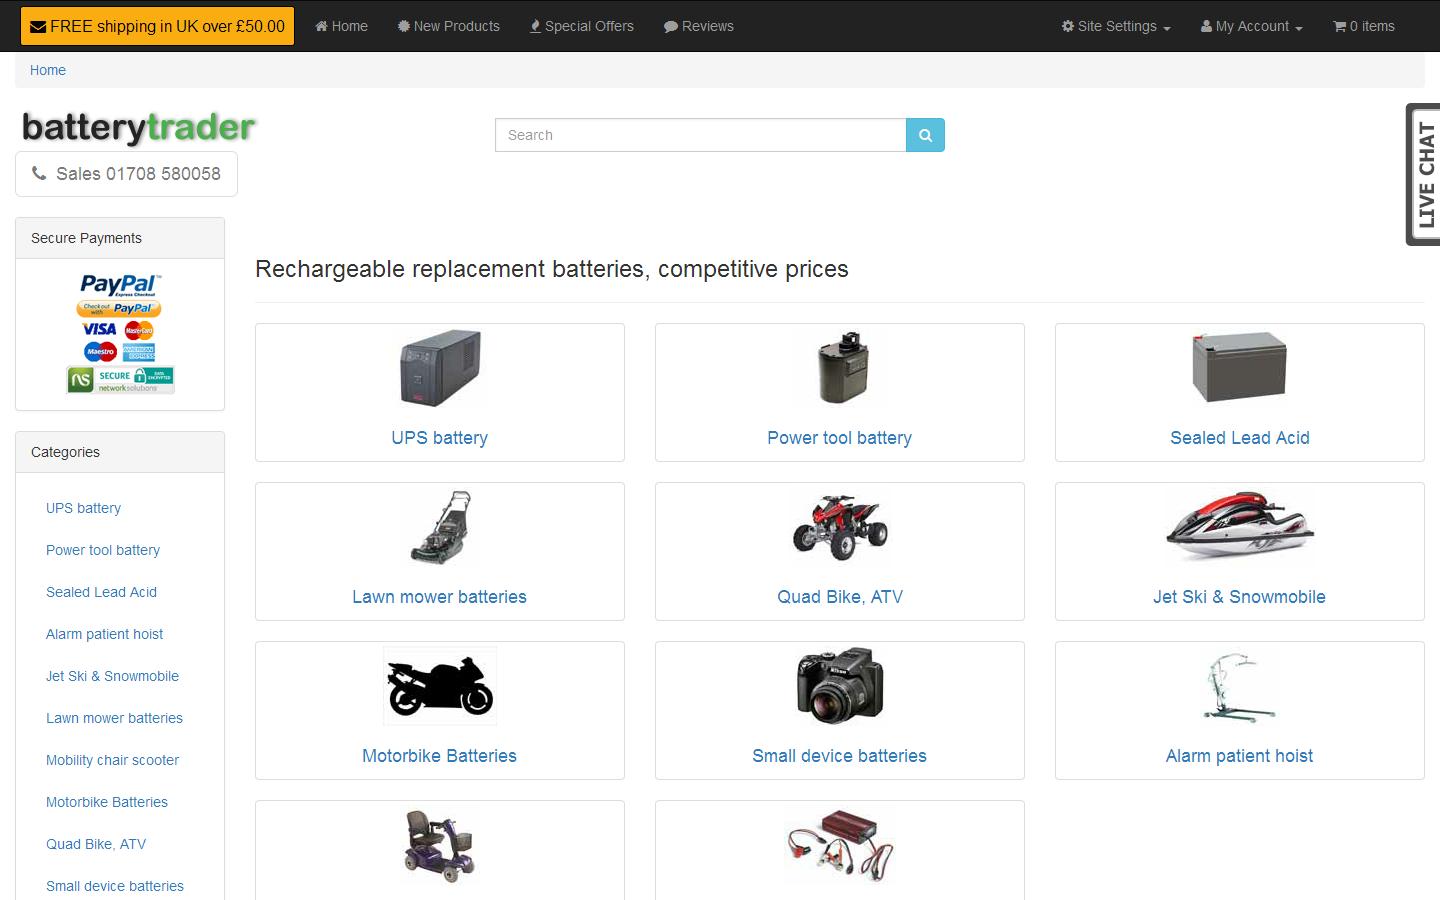Select the Sealed Lead Acid category link
The width and height of the screenshot is (1440, 900).
[x=101, y=592]
